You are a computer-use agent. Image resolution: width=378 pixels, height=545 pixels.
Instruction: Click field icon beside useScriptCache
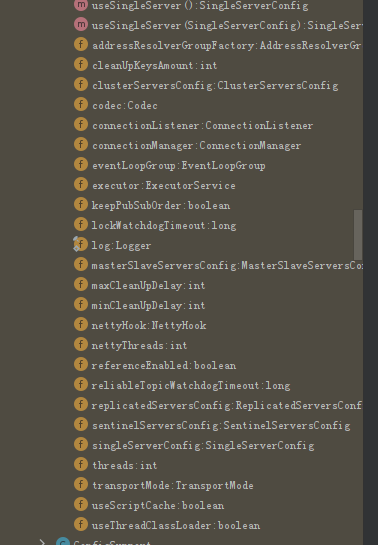[x=81, y=504]
